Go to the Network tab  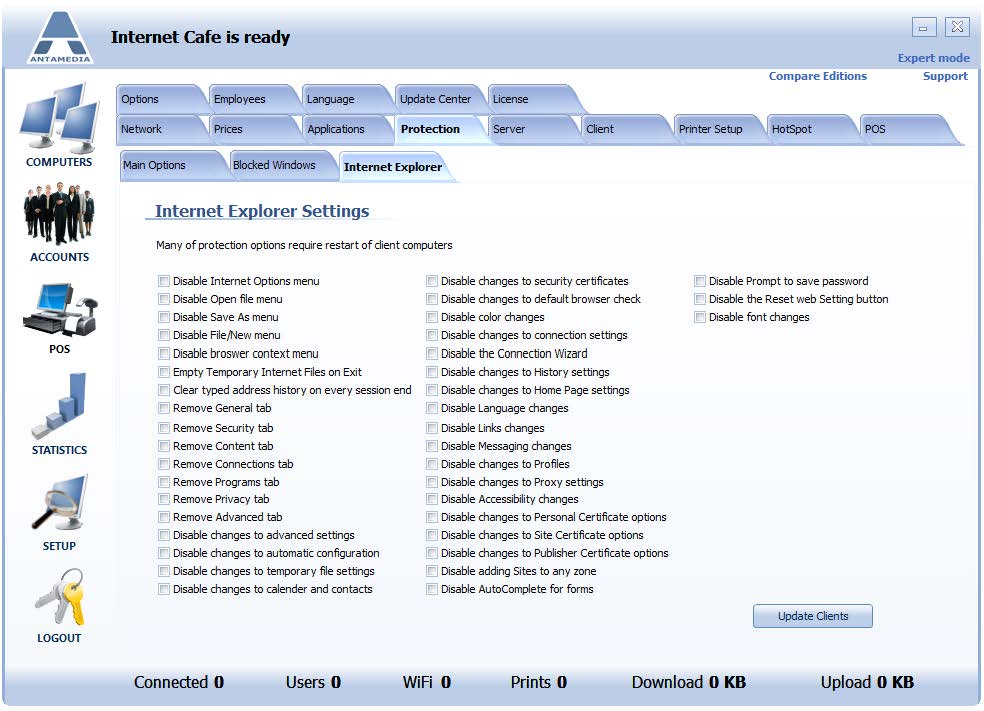click(160, 129)
